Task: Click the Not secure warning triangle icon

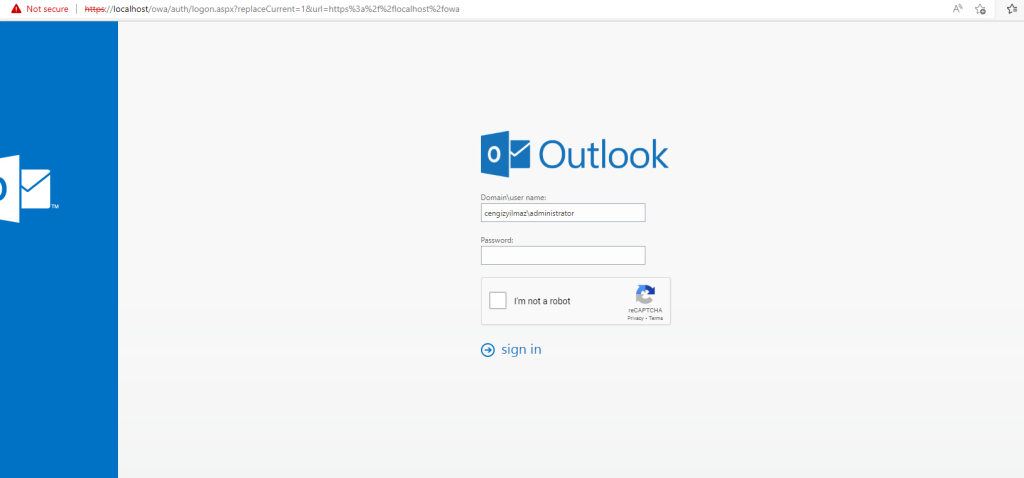Action: 15,9
